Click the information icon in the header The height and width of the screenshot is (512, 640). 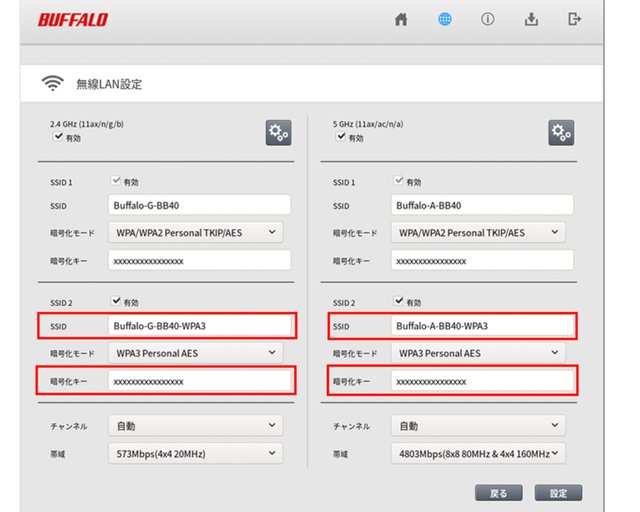(x=488, y=19)
